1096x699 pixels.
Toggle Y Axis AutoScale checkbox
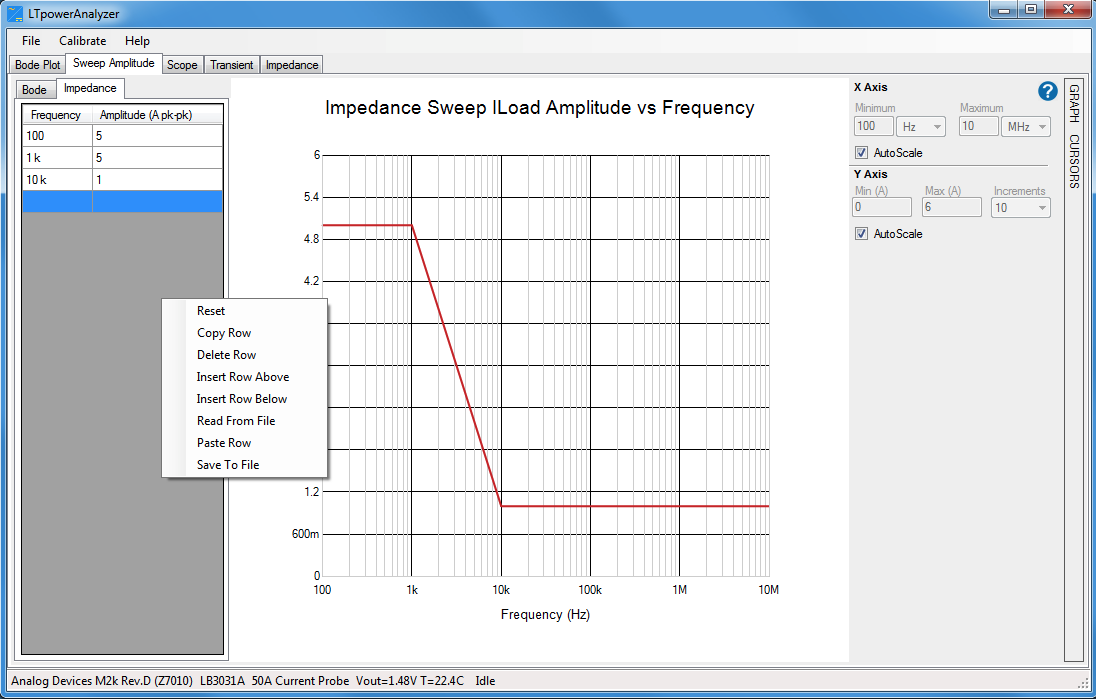(861, 234)
